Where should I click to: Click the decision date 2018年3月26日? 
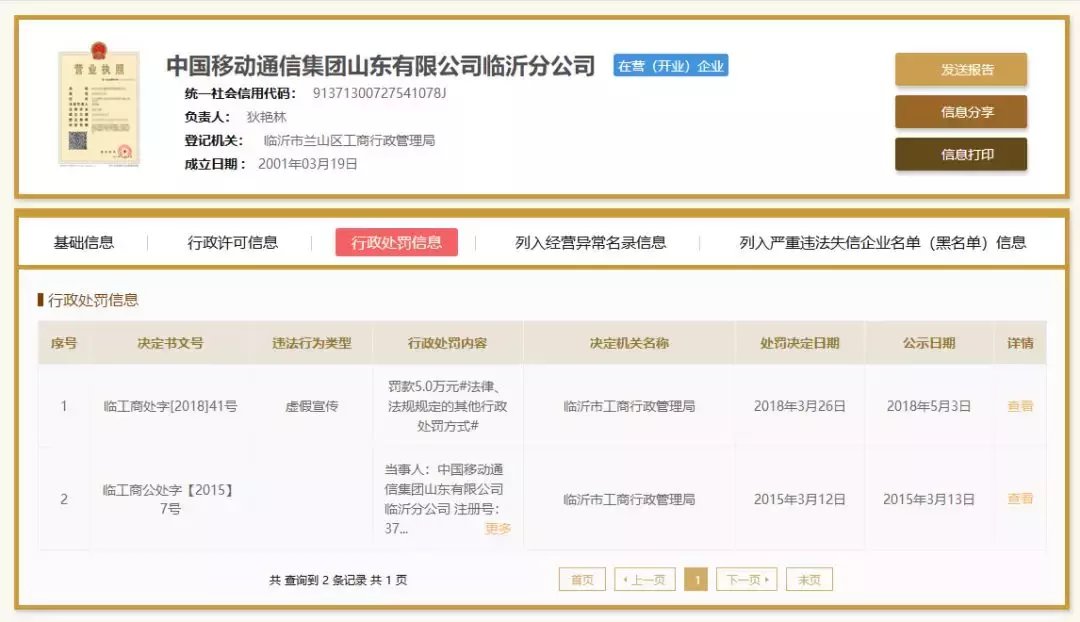coord(800,406)
